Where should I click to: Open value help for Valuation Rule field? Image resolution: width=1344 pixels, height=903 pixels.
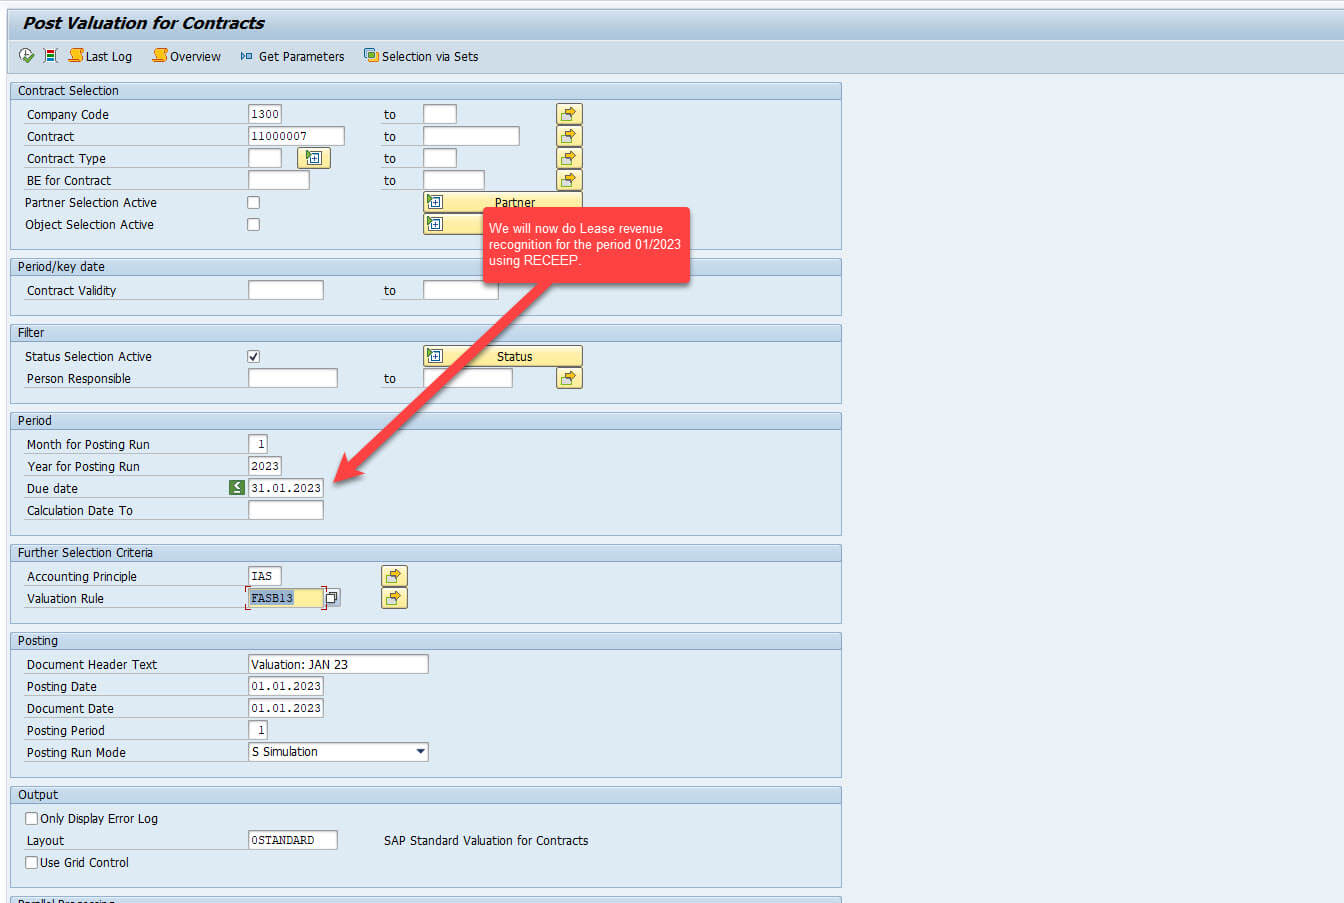(x=332, y=598)
